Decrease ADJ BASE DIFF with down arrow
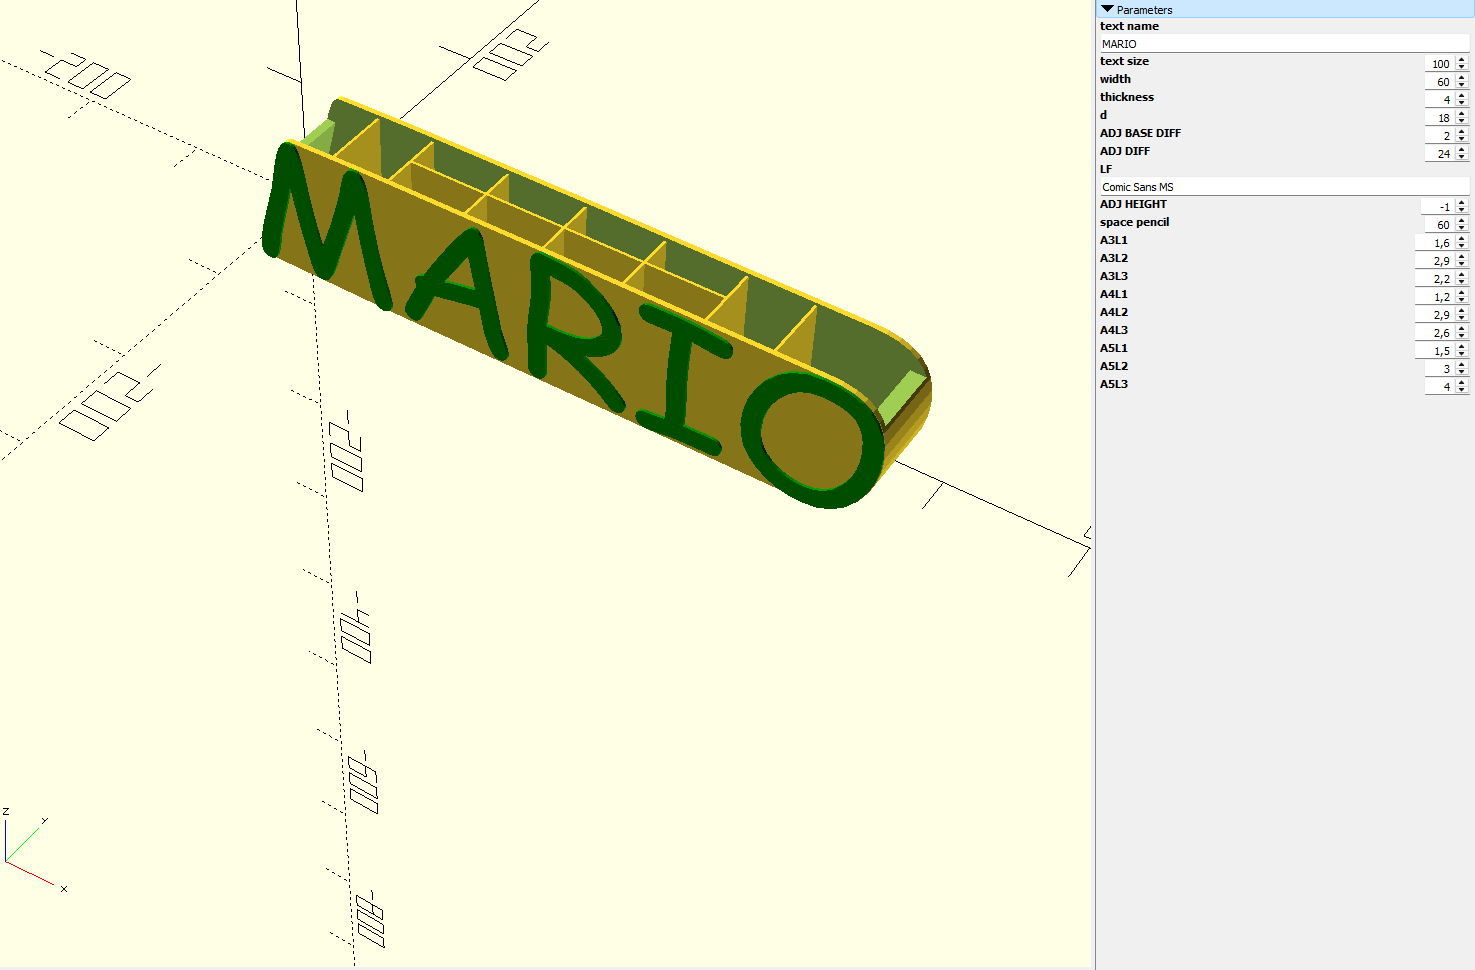This screenshot has height=970, width=1475. coord(1462,140)
